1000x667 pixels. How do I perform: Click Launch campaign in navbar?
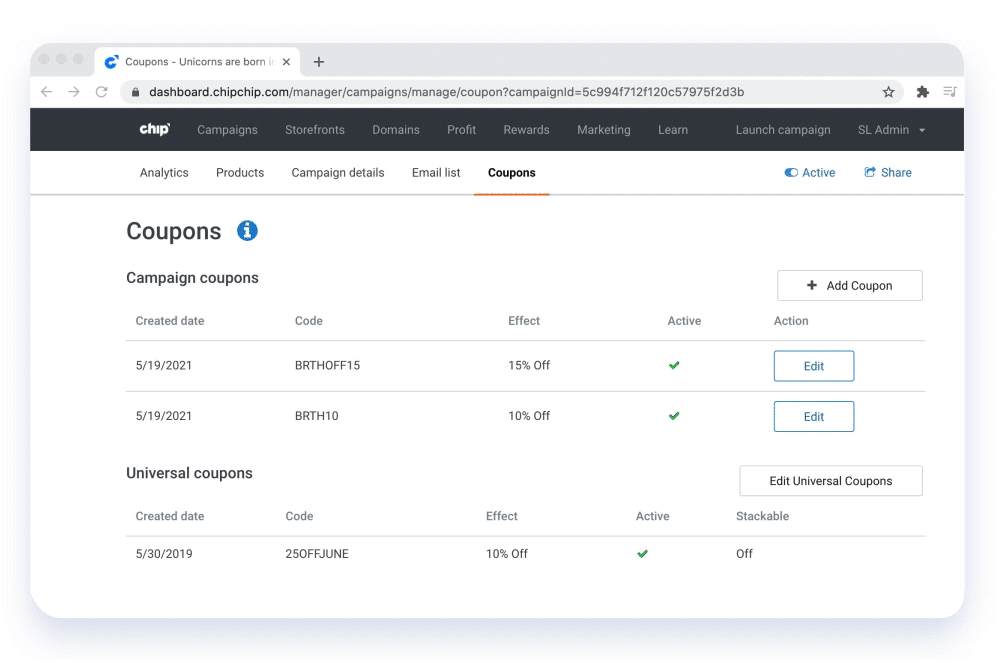(x=783, y=129)
